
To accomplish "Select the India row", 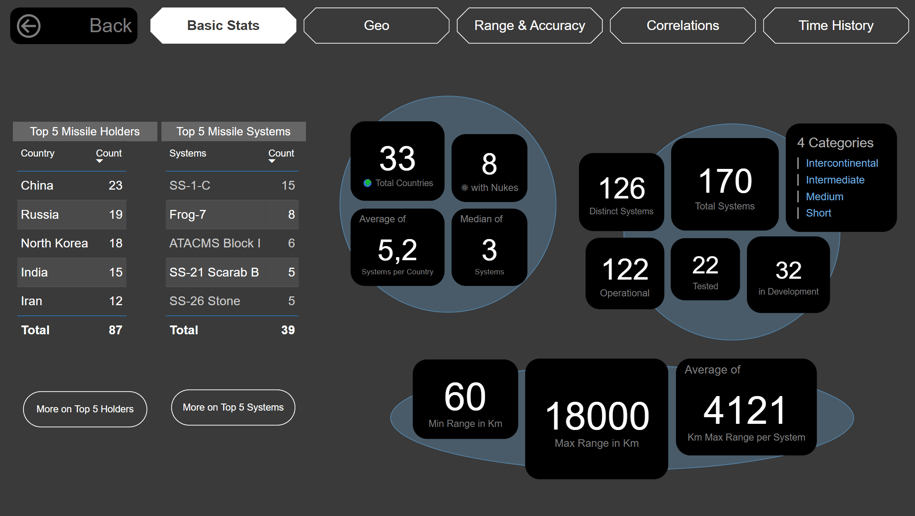I will (x=72, y=272).
